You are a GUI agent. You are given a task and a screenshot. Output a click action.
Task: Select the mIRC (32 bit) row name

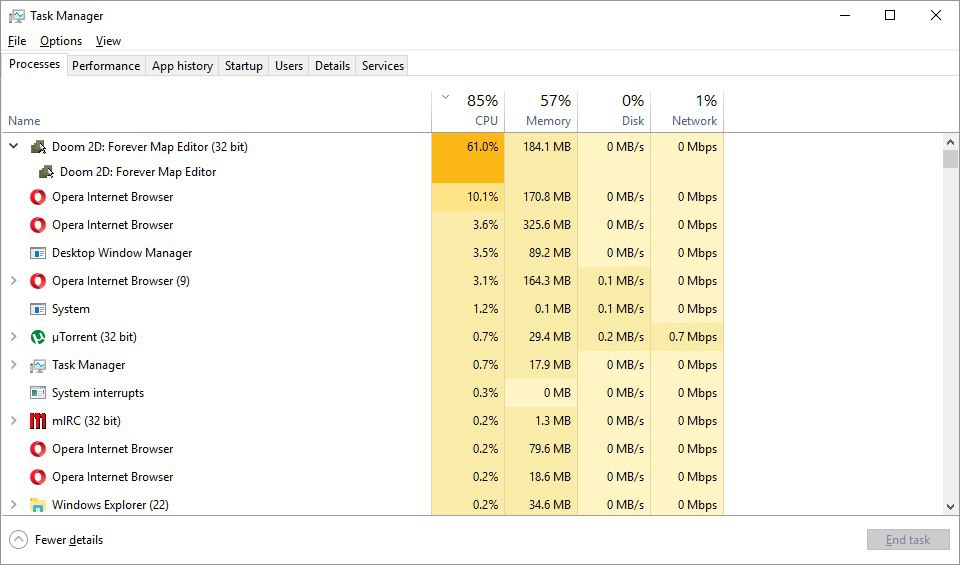(86, 421)
